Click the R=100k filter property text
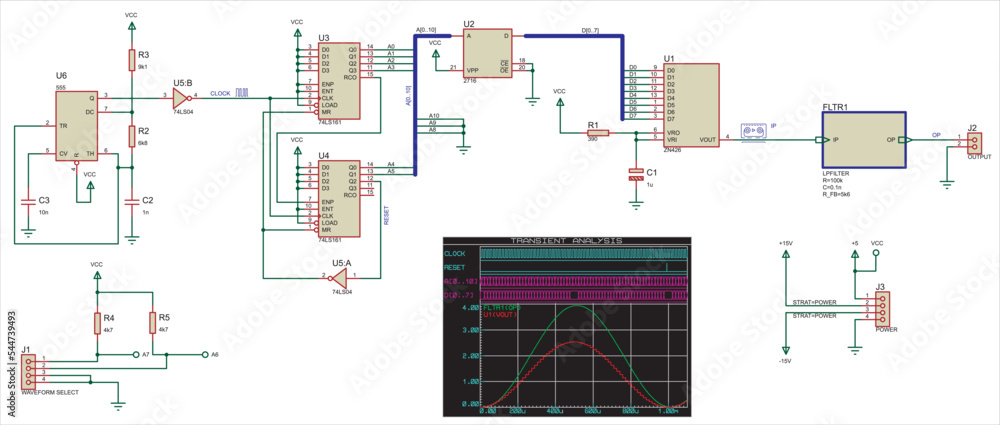The image size is (1000, 425). click(833, 181)
